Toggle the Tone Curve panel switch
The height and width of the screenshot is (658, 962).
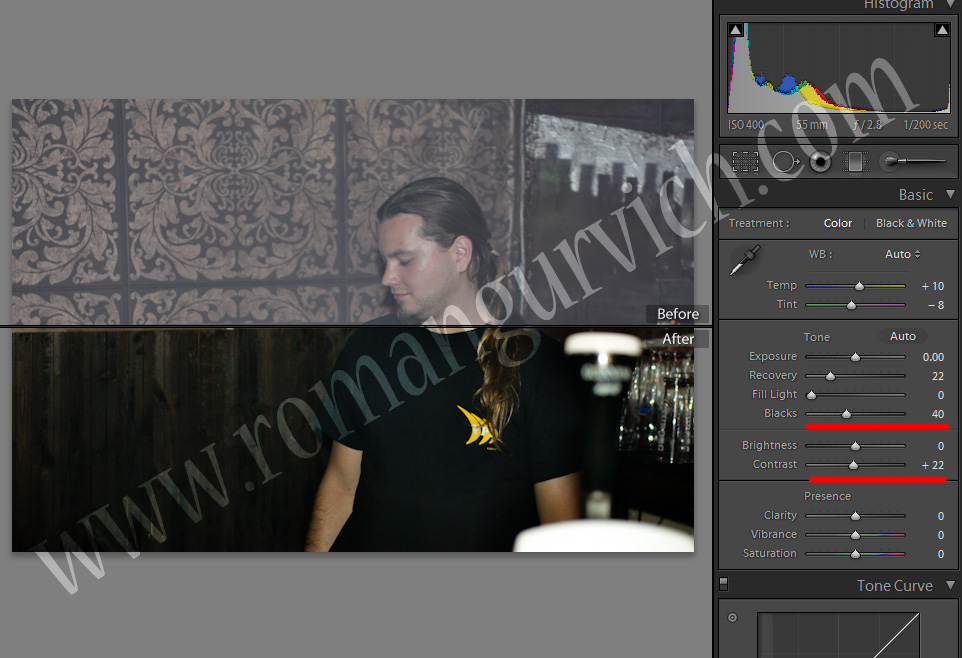pyautogui.click(x=724, y=584)
